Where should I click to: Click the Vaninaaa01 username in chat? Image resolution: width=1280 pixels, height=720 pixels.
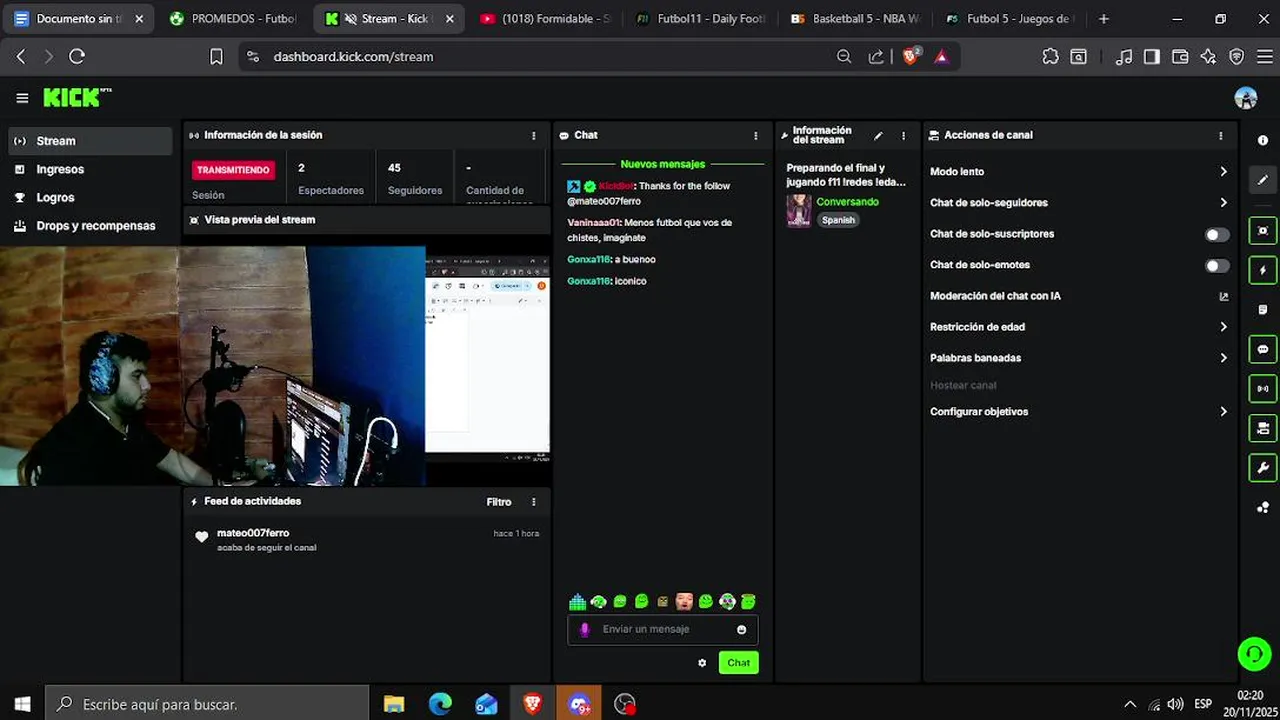coord(593,223)
